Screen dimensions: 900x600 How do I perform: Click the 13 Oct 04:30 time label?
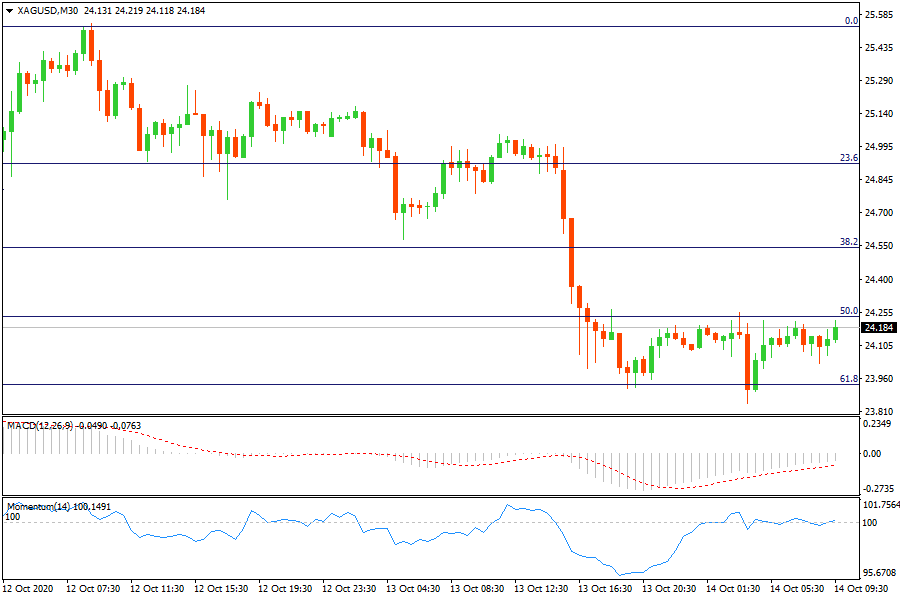coord(414,589)
